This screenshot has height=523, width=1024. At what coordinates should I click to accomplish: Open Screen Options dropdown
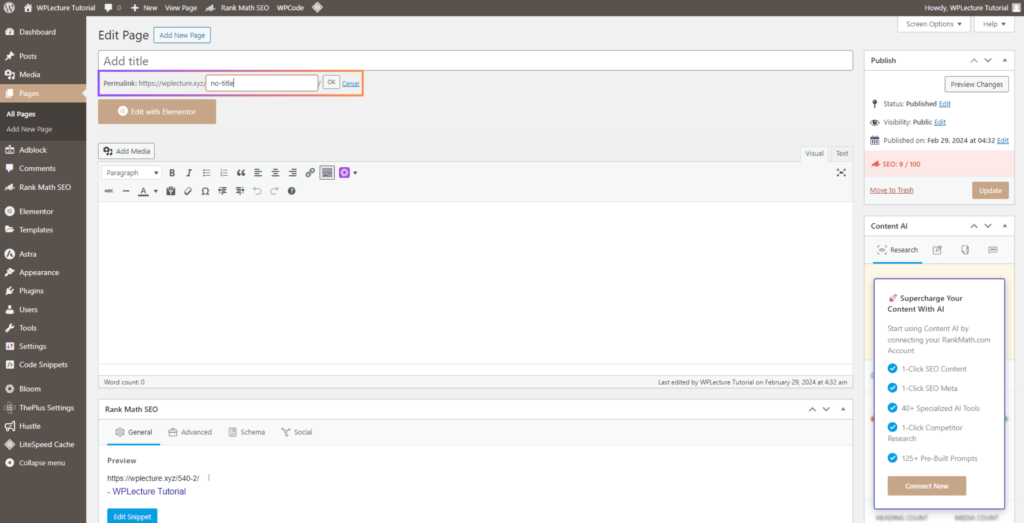(x=934, y=24)
